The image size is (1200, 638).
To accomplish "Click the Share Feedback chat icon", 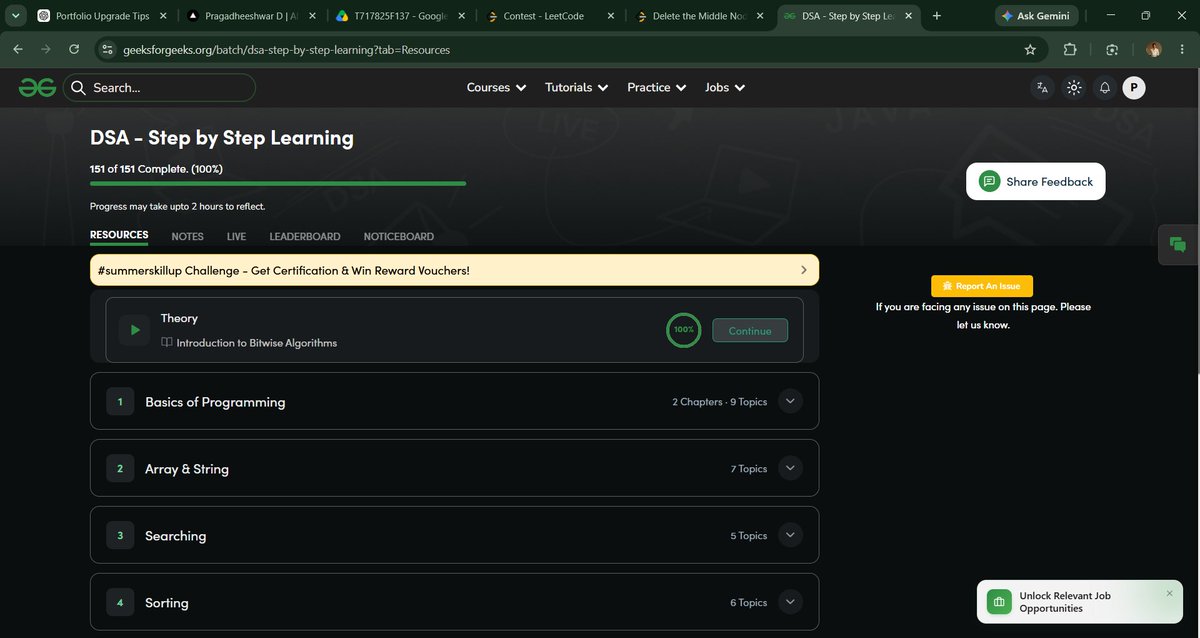I will (989, 182).
